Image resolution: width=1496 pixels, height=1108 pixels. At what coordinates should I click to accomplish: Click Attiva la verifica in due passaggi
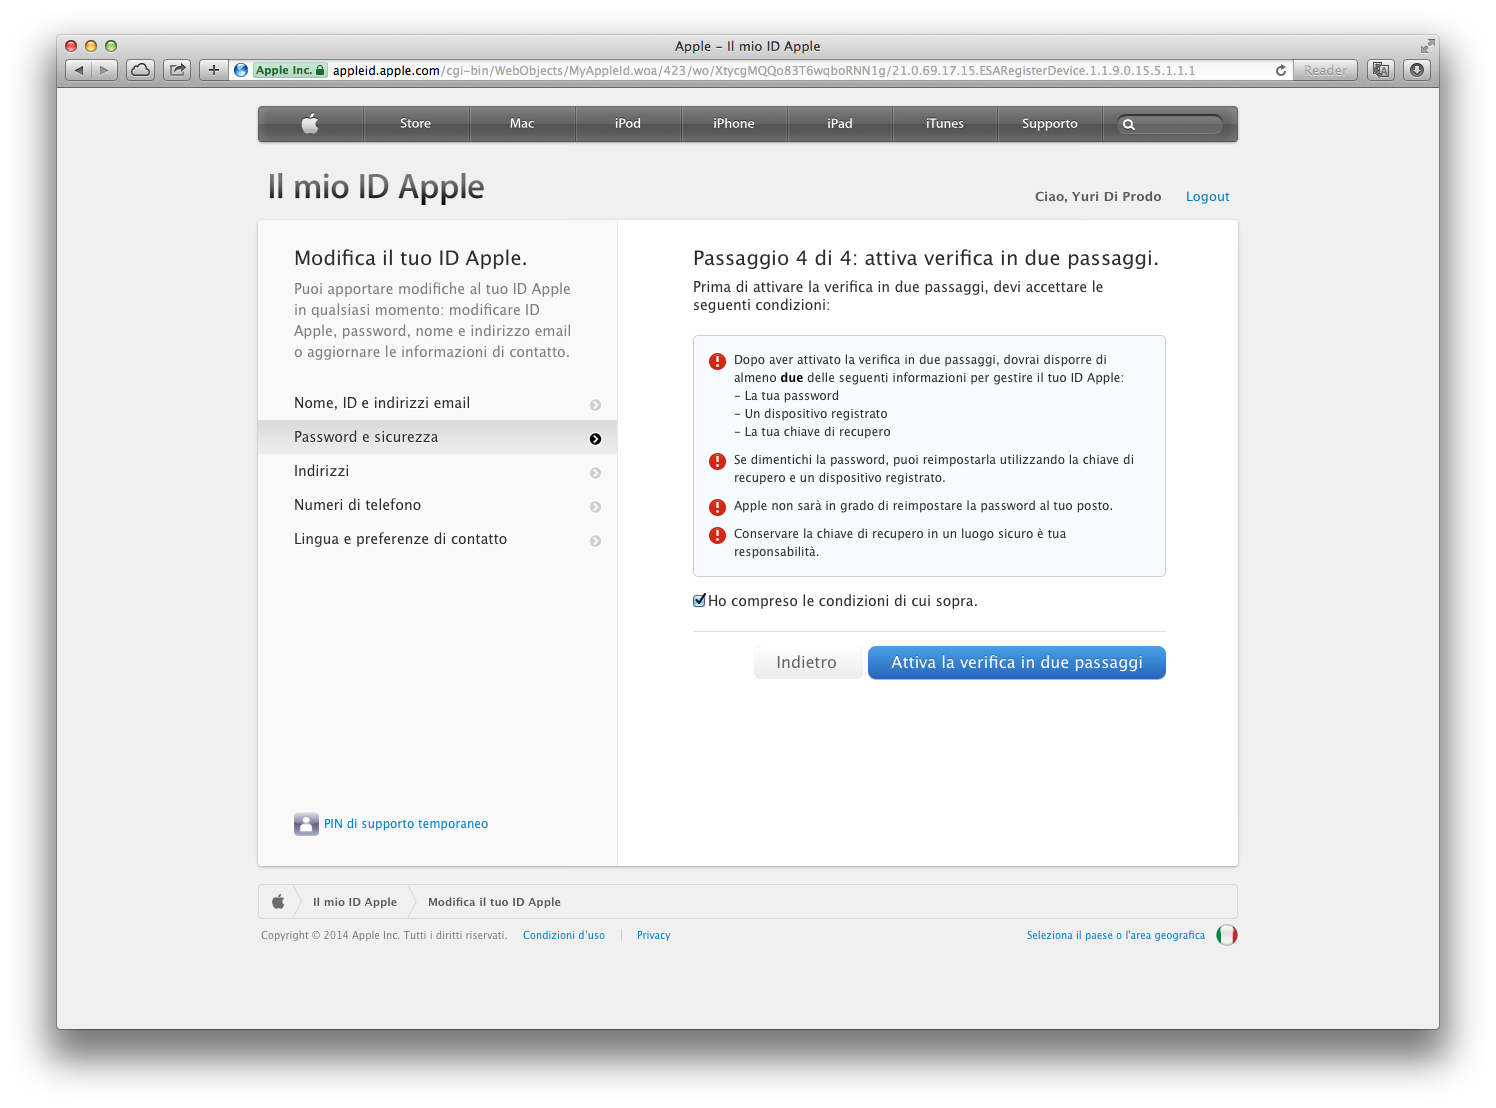tap(1017, 663)
